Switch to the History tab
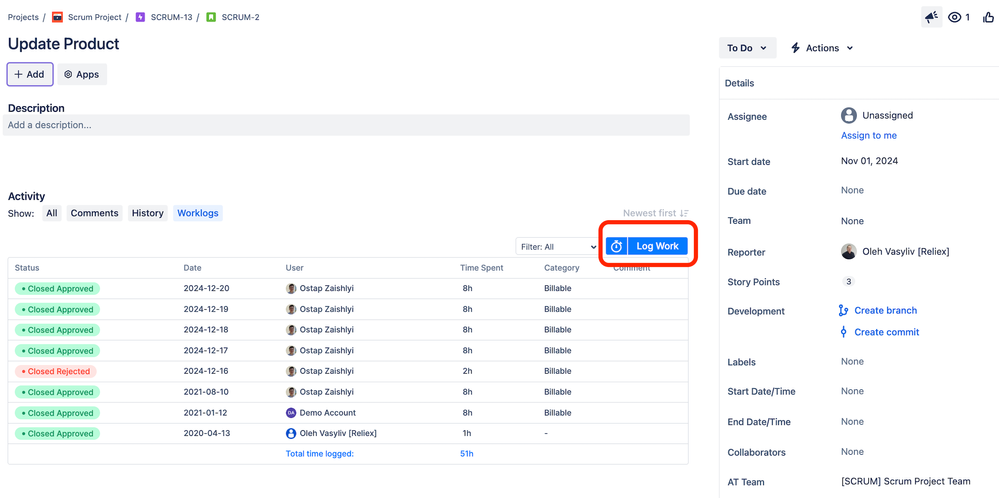 (x=148, y=213)
